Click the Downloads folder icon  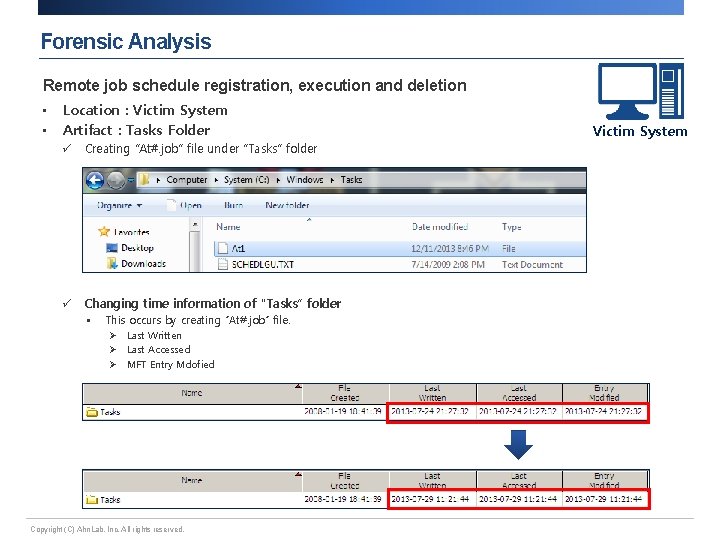112,264
